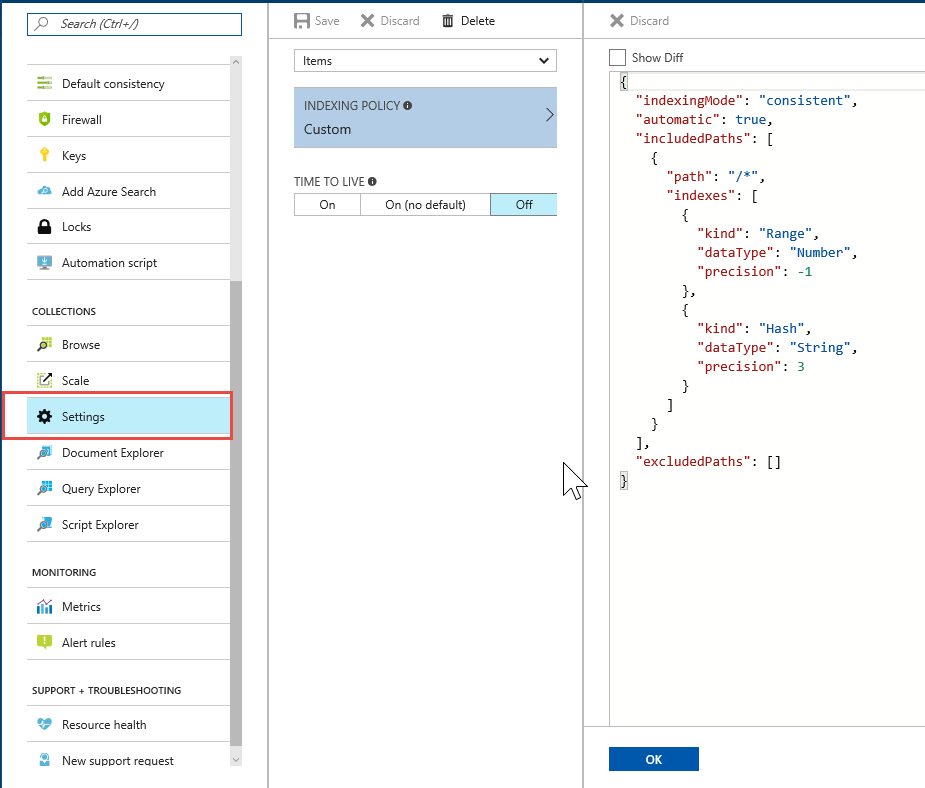
Task: Click the Metrics chart icon
Action: [x=44, y=607]
